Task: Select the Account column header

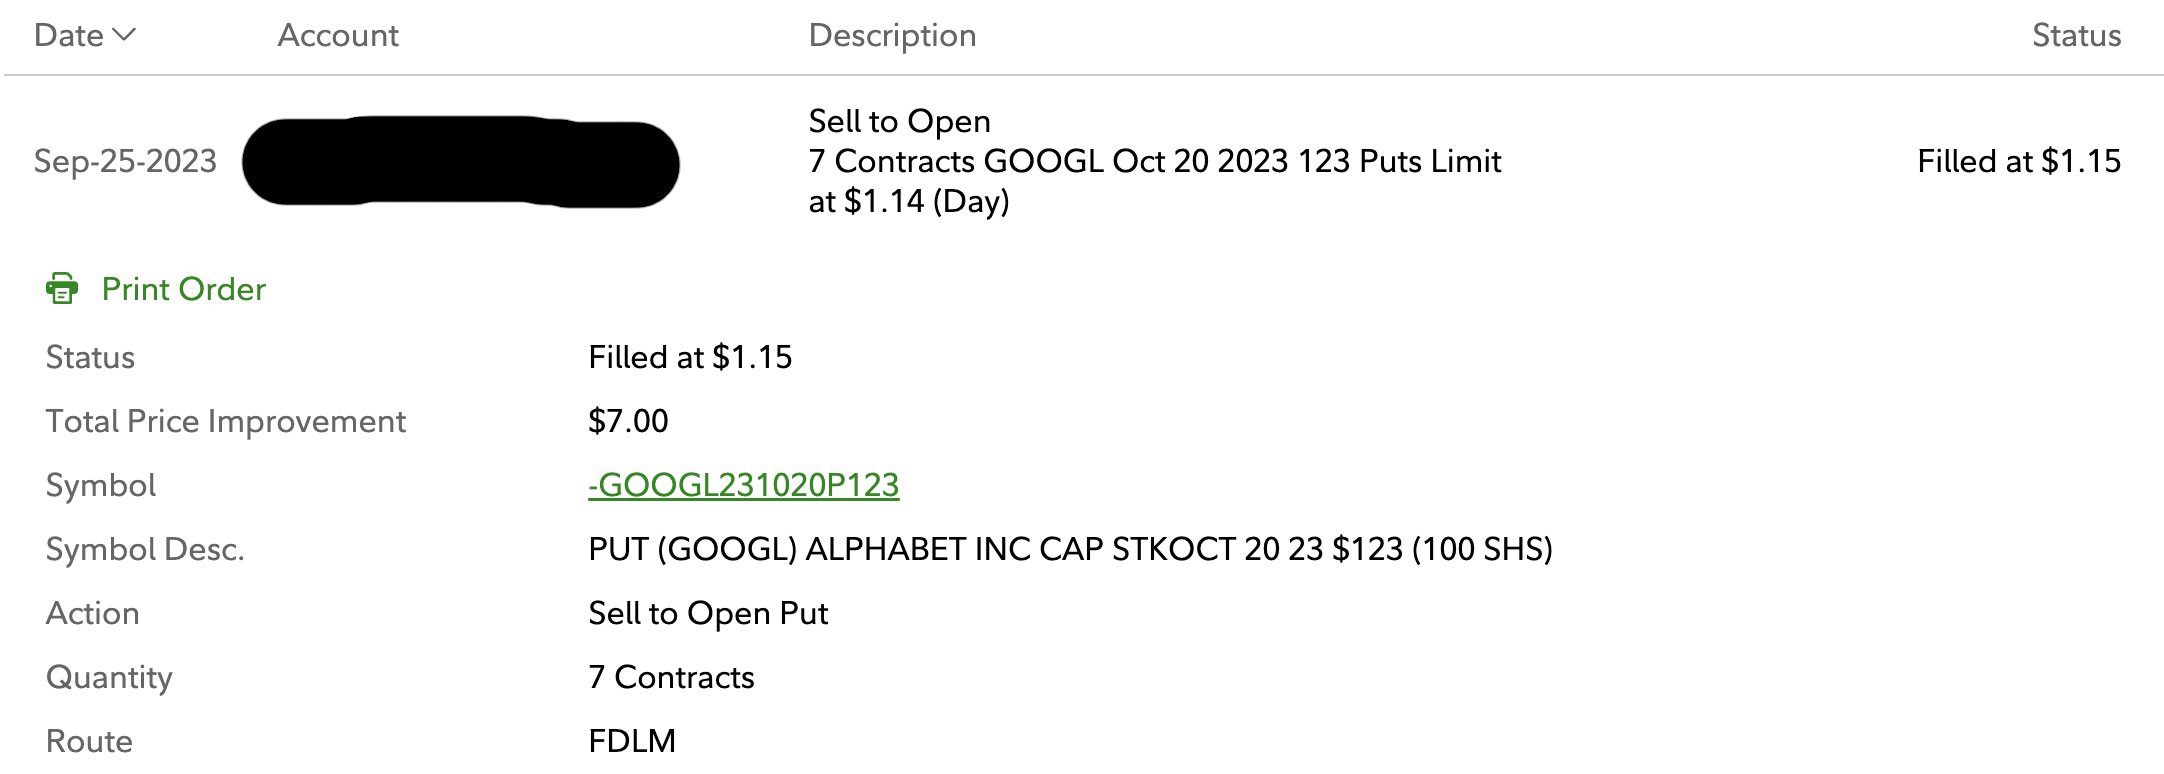Action: point(338,35)
